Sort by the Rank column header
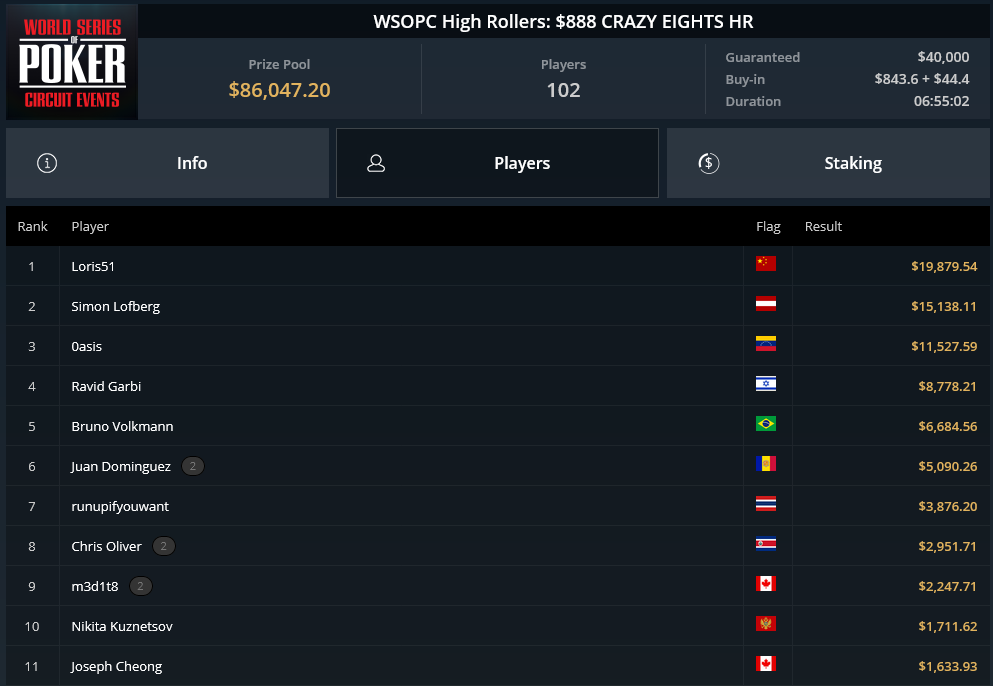 coord(33,227)
